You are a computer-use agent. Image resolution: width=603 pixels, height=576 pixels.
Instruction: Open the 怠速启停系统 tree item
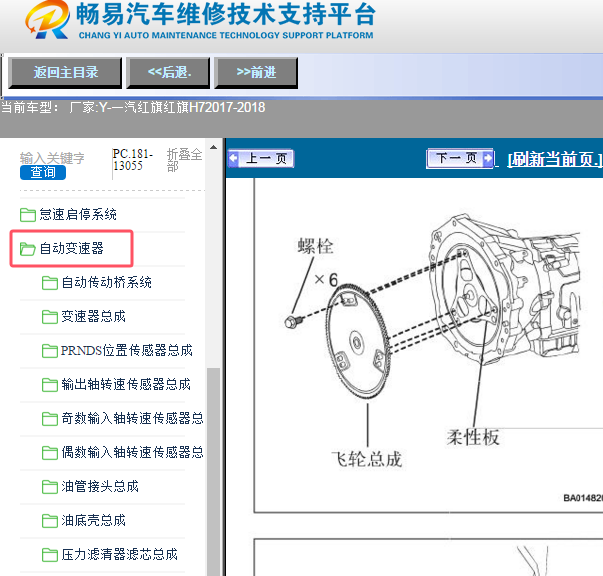[x=78, y=215]
